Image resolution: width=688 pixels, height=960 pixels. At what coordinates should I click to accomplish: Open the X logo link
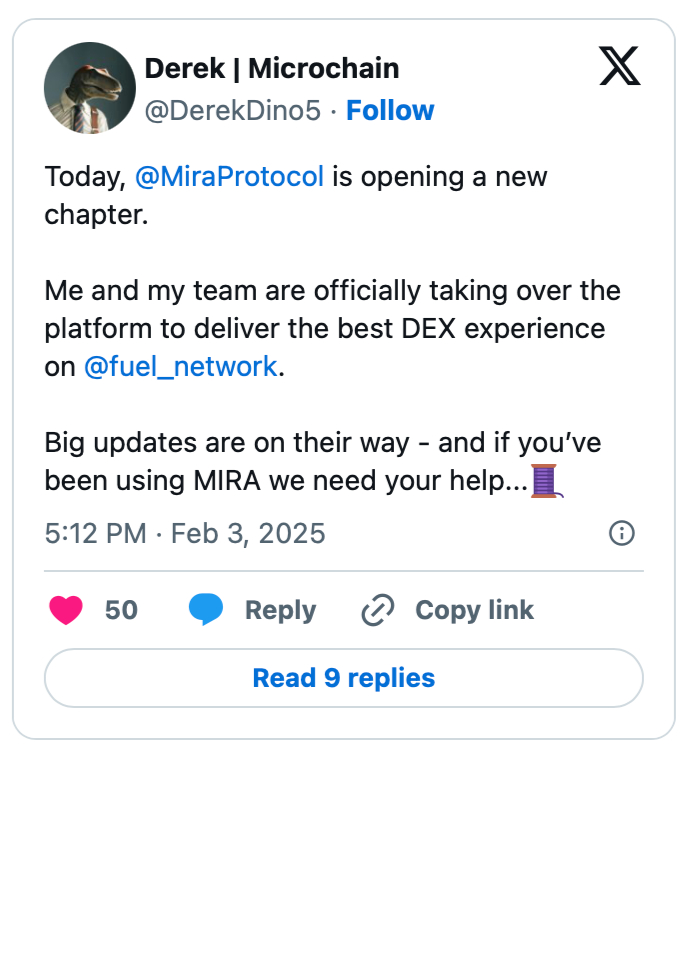[x=619, y=67]
